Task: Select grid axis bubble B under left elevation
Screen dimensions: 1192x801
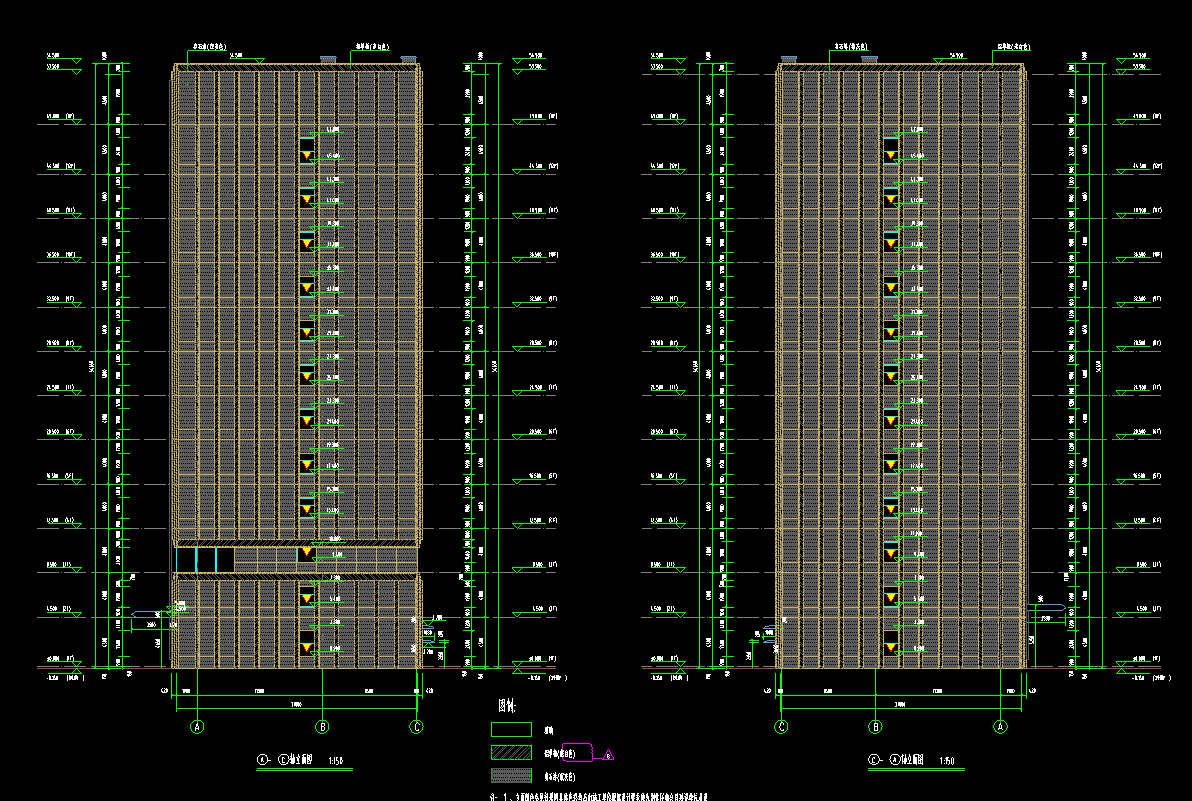Action: click(322, 727)
